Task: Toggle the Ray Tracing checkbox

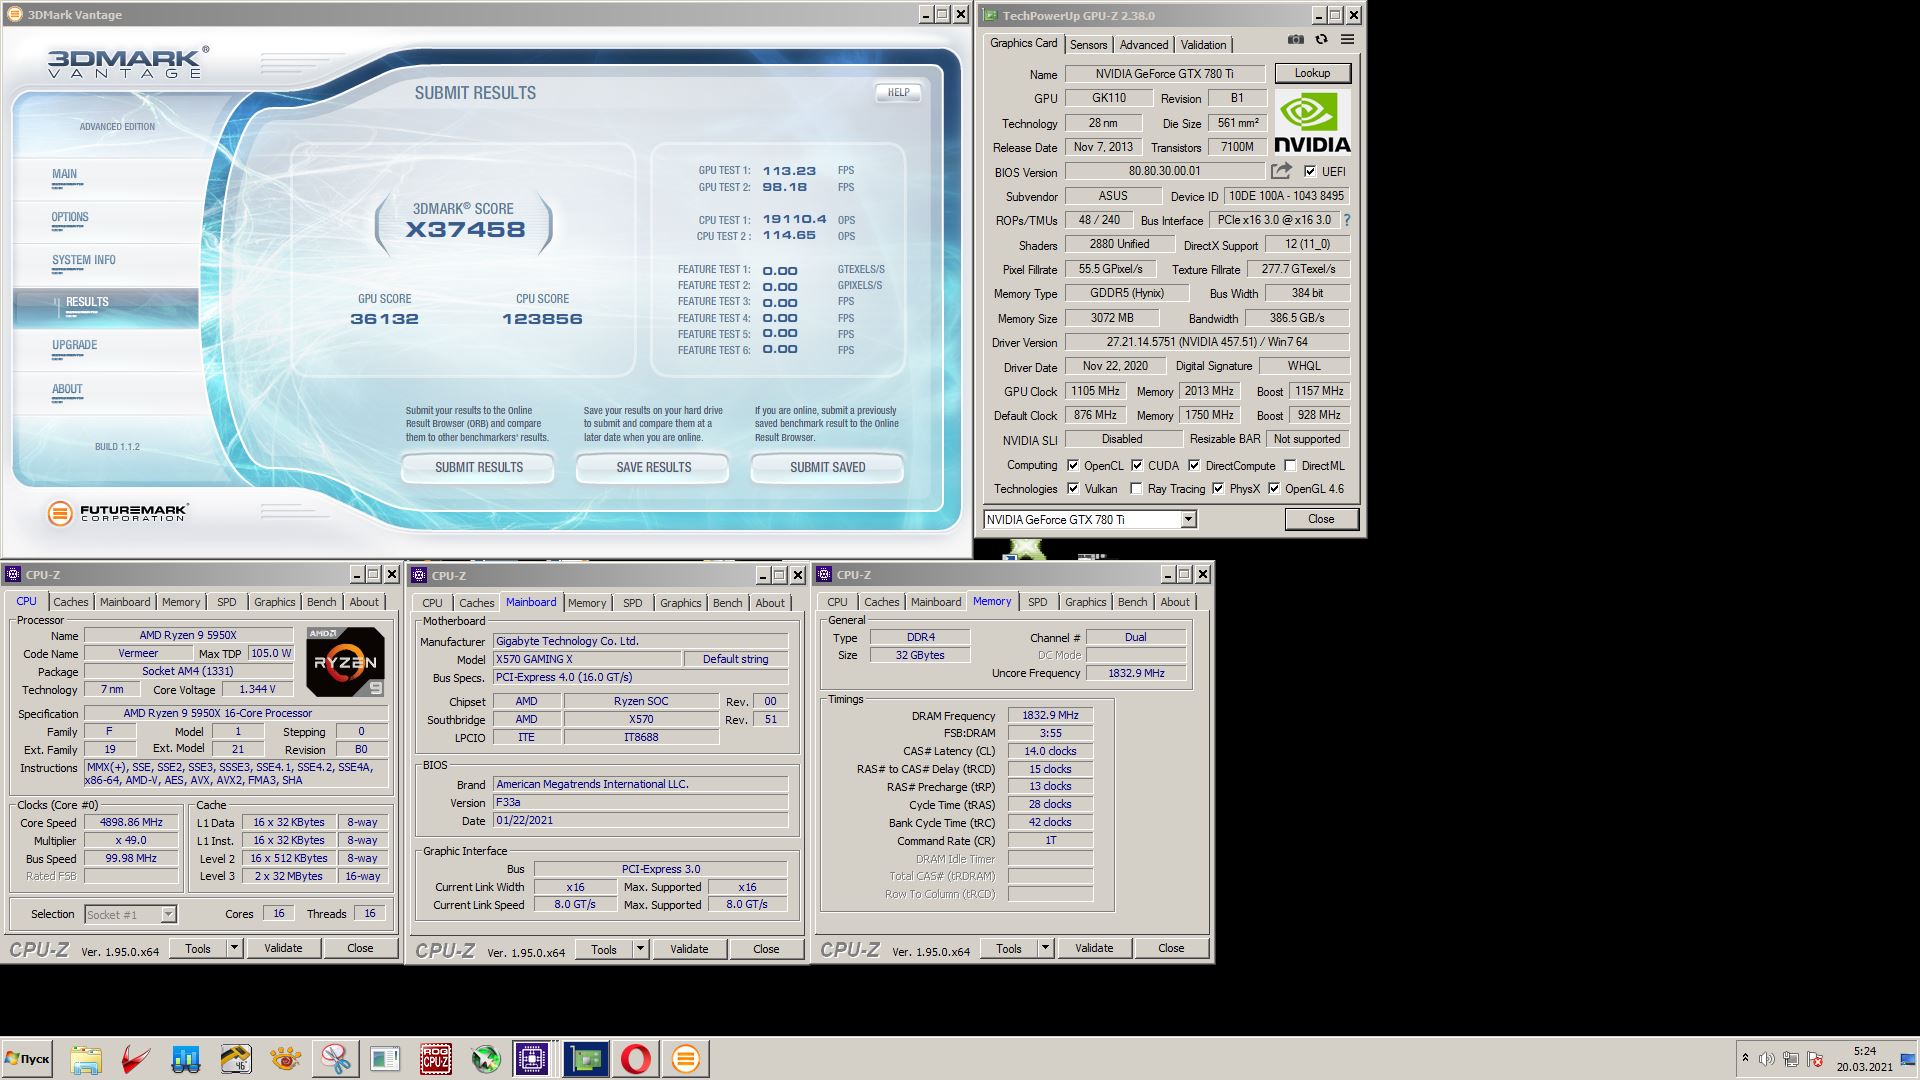Action: click(1136, 488)
